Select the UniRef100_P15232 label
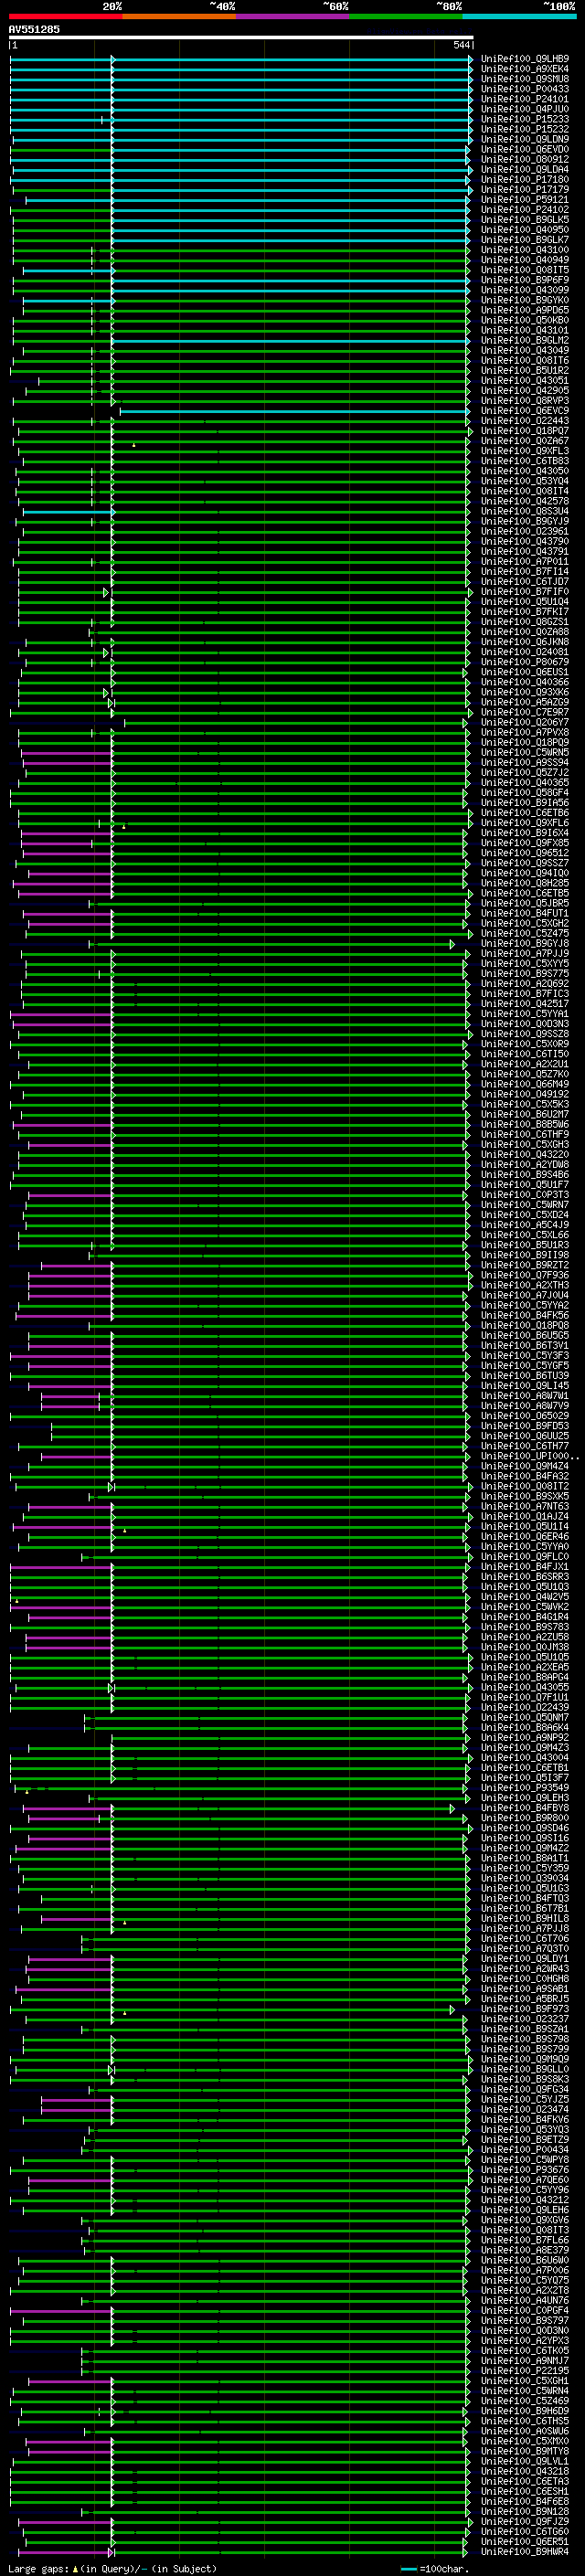This screenshot has width=585, height=2576. tap(525, 129)
